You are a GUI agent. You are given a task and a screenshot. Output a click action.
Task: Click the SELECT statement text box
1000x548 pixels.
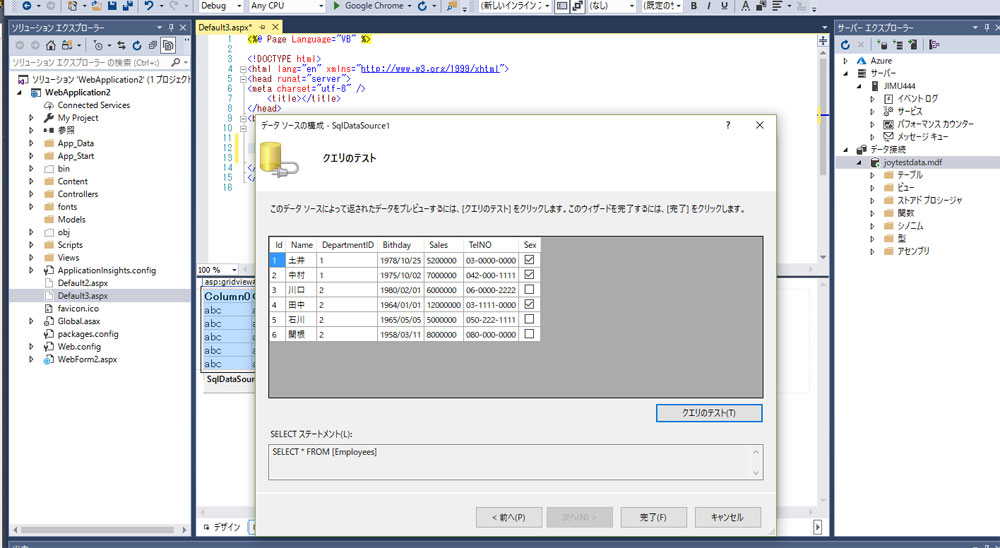[x=515, y=462]
